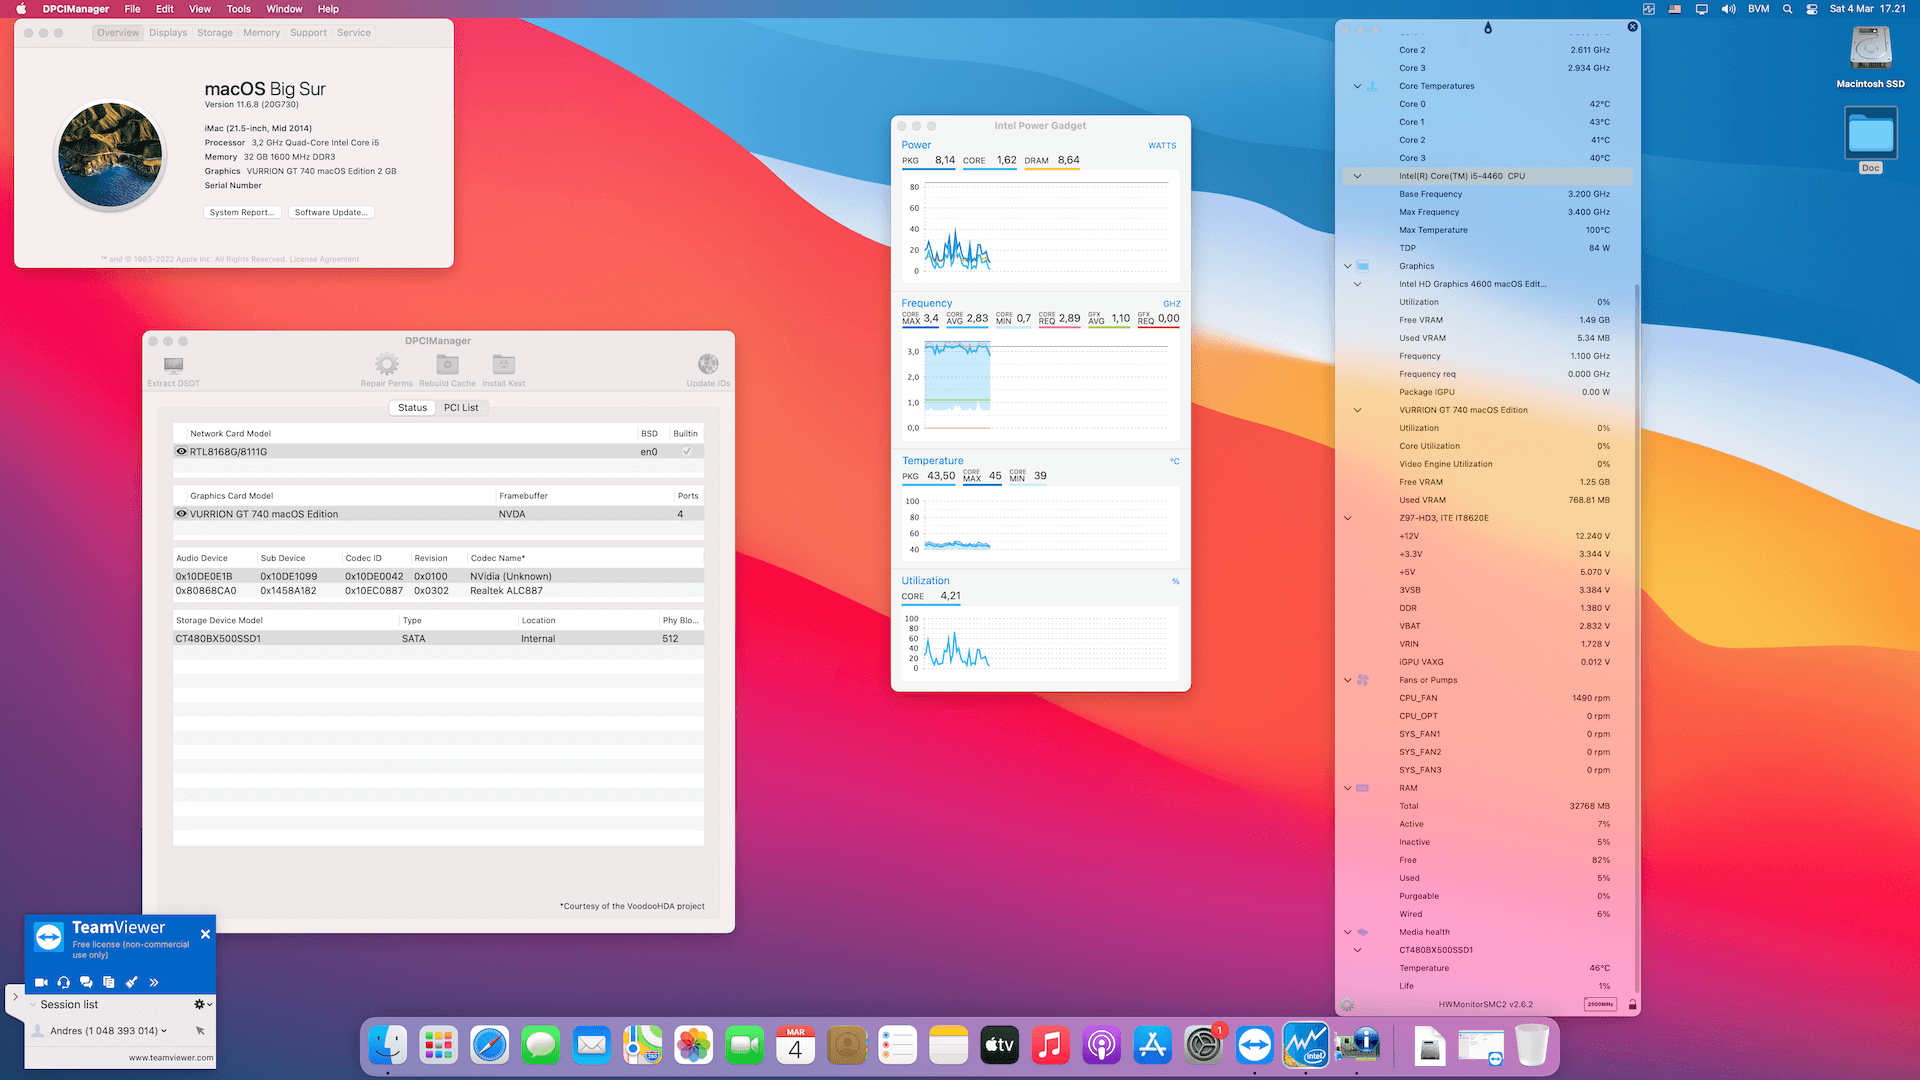Viewport: 1920px width, 1080px height.
Task: Collapse the Fans or Pumps group
Action: pos(1347,680)
